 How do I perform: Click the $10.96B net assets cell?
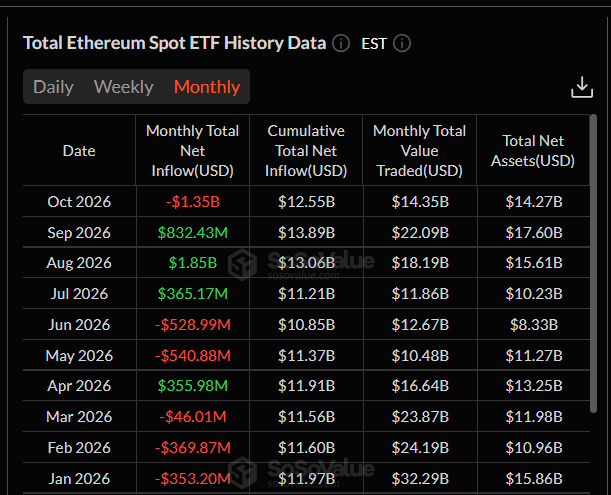(x=534, y=447)
